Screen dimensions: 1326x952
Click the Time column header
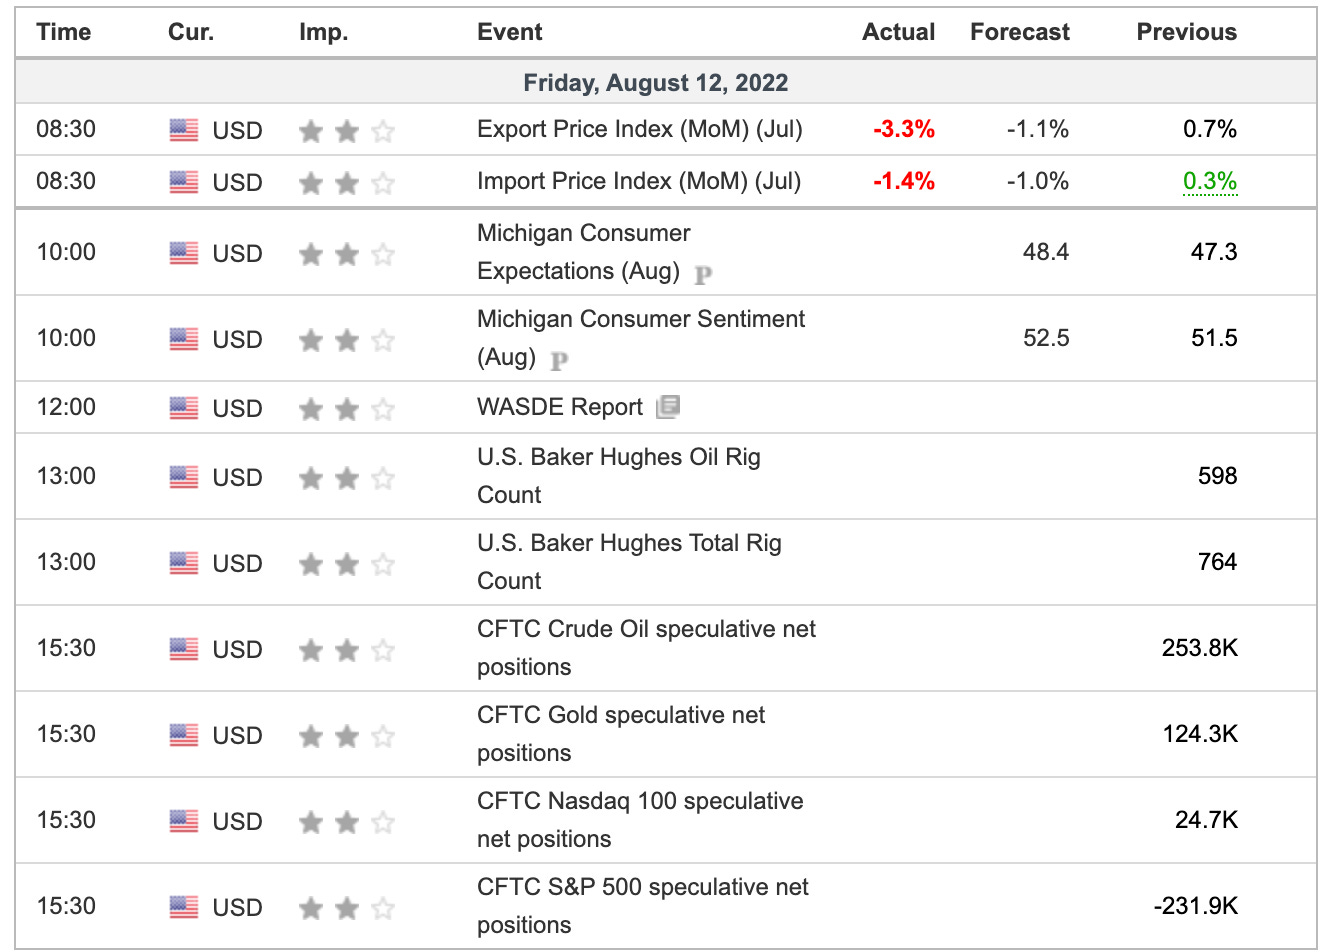click(x=63, y=32)
